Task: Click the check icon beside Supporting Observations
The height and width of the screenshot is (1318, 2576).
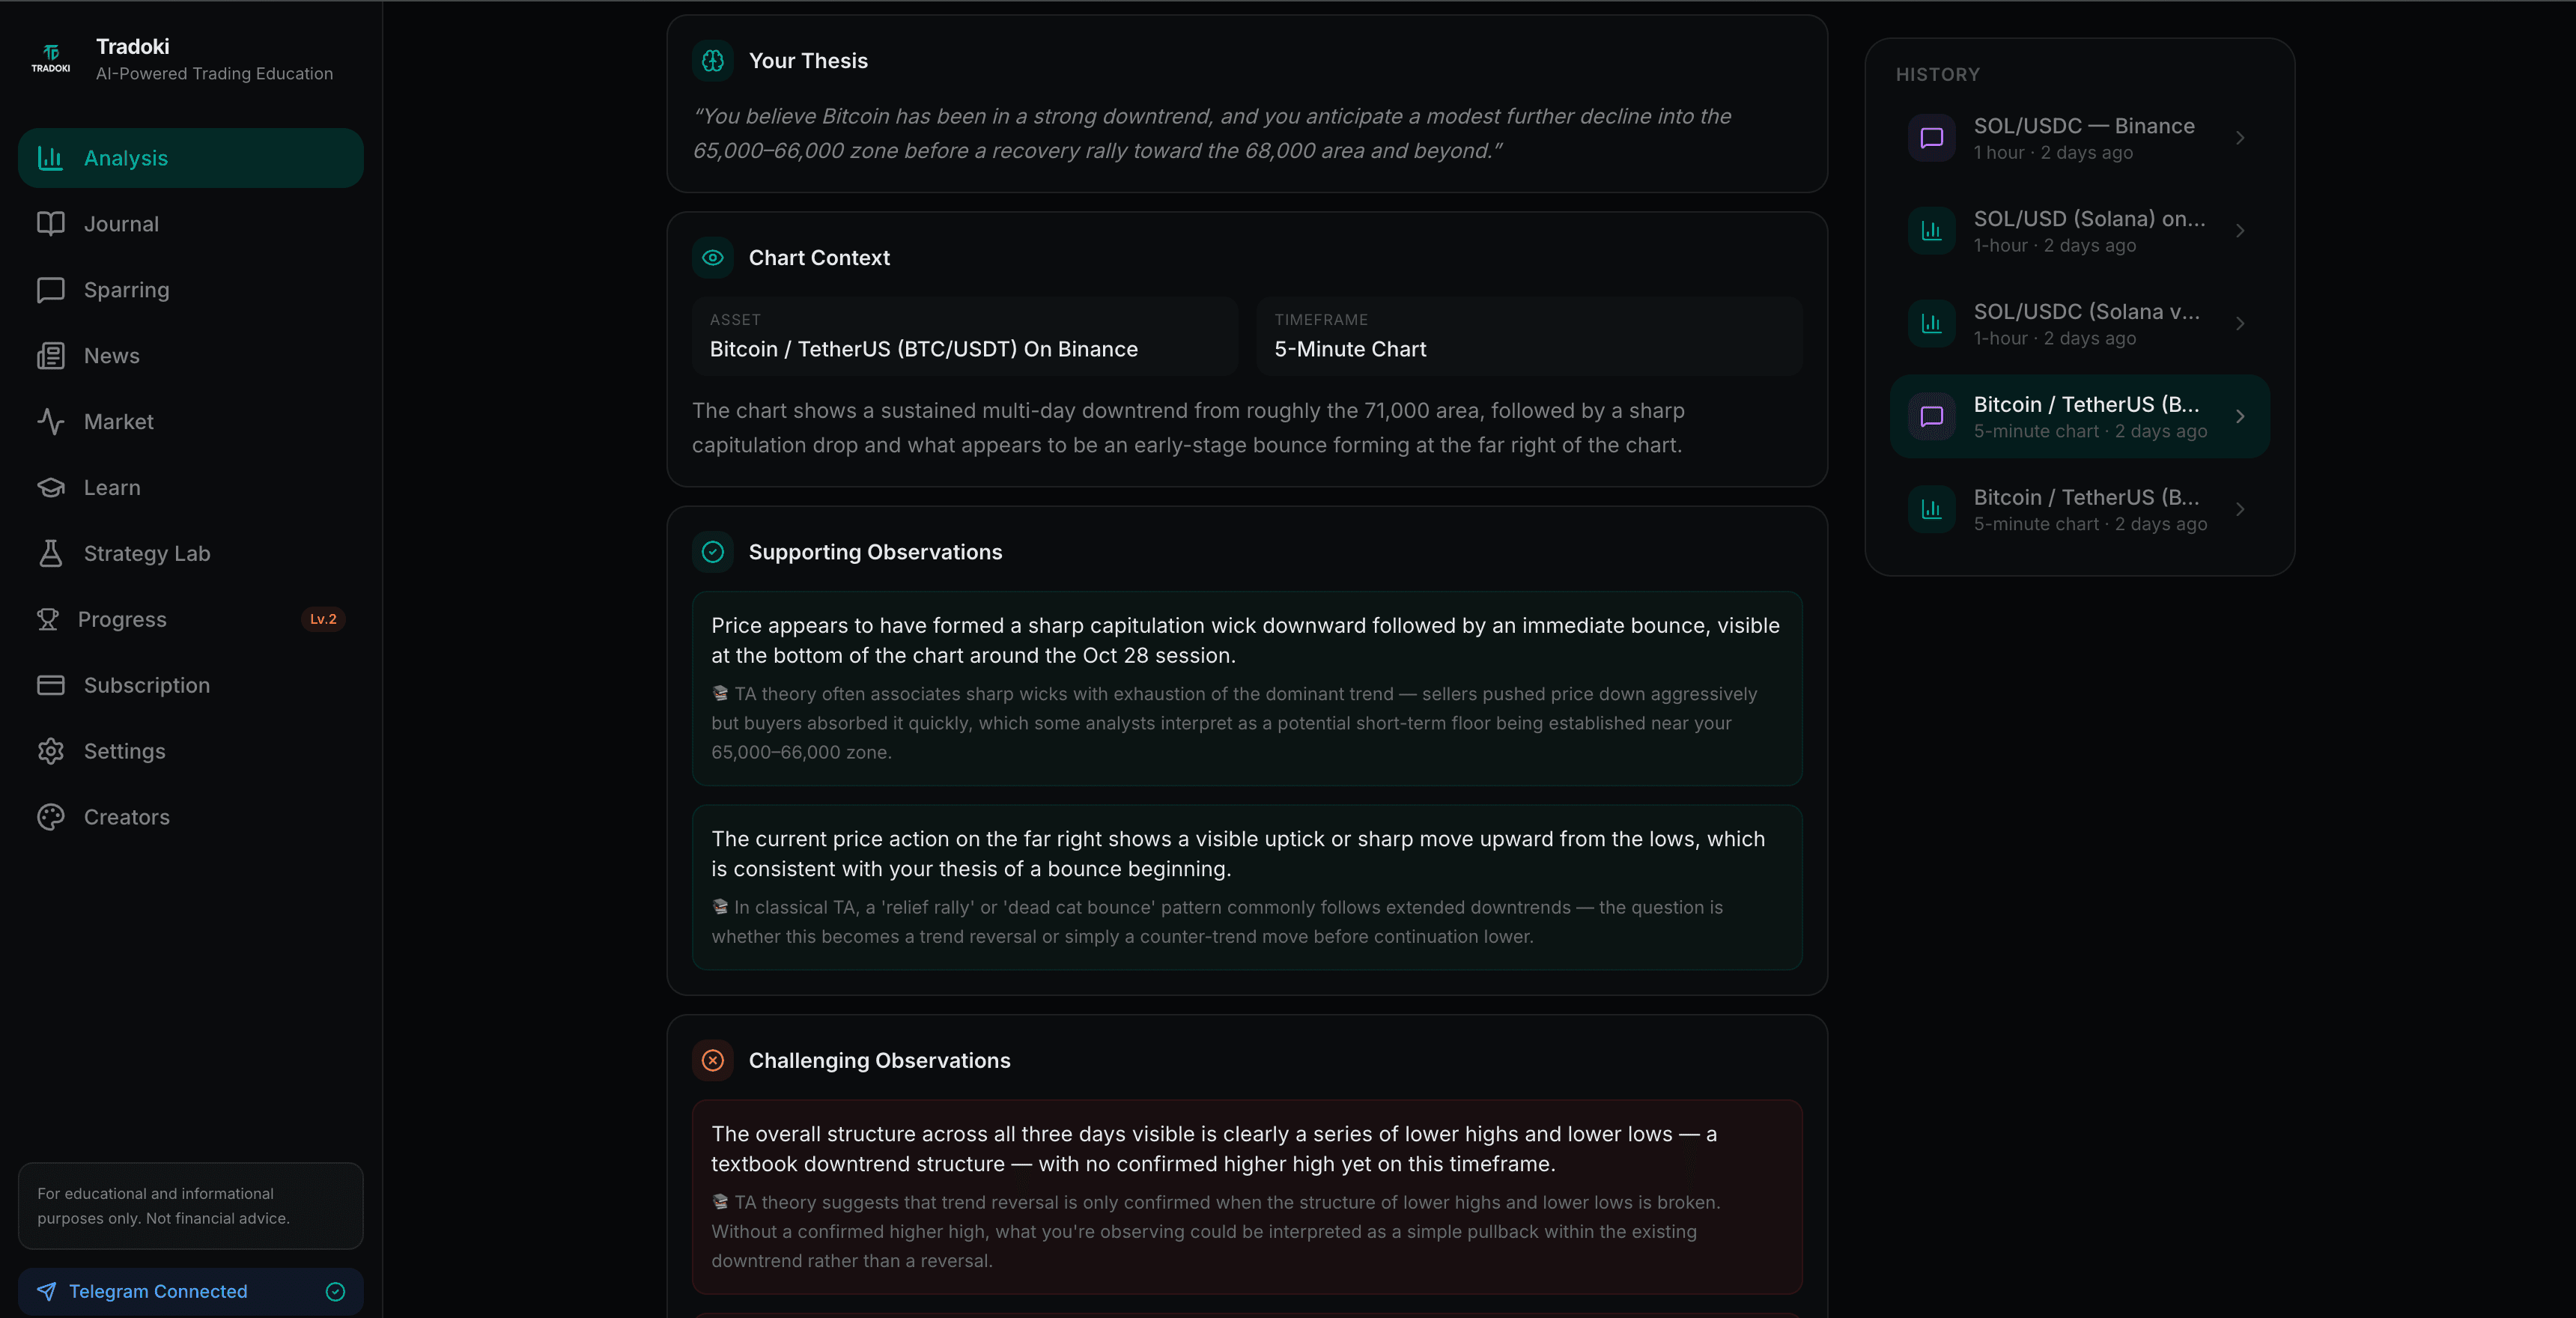Action: pyautogui.click(x=712, y=551)
